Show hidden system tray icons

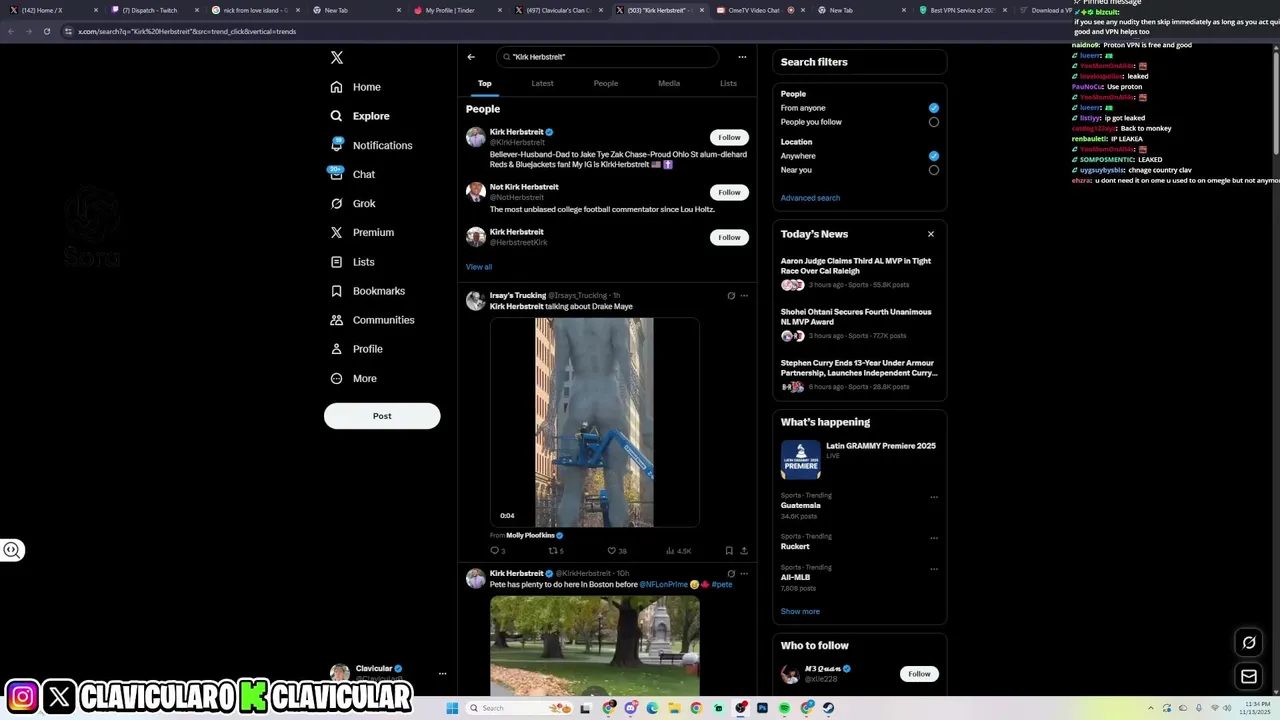click(1152, 708)
